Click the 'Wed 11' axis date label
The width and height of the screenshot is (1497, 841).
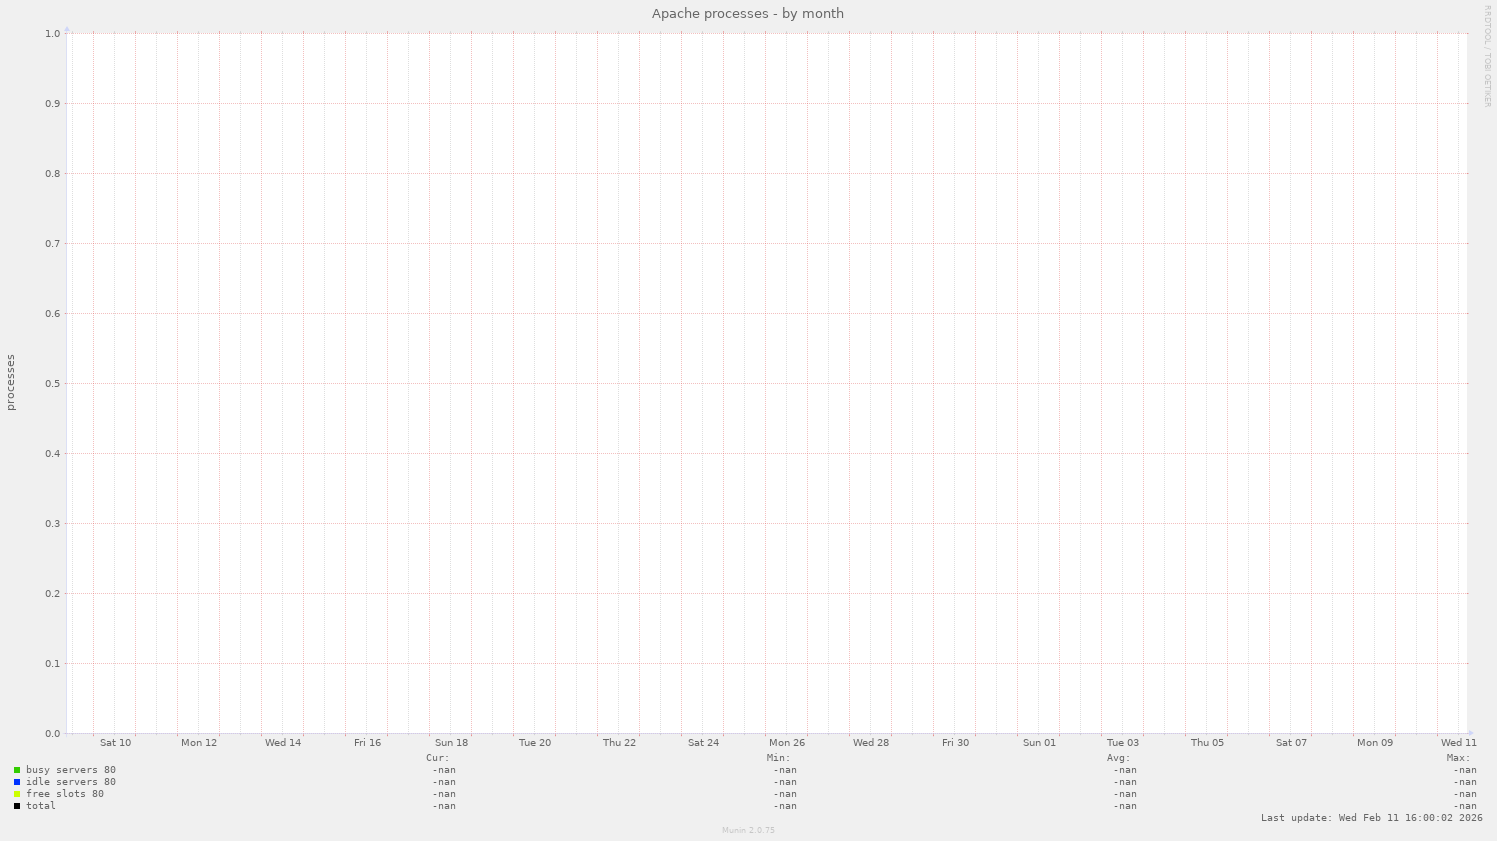(1458, 742)
